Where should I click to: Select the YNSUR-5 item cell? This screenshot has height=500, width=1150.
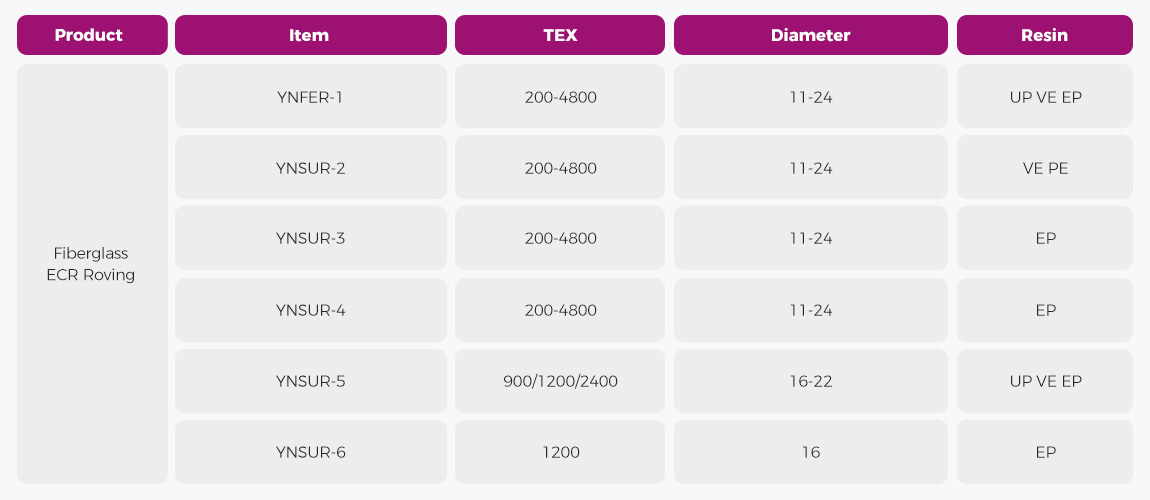[x=310, y=381]
